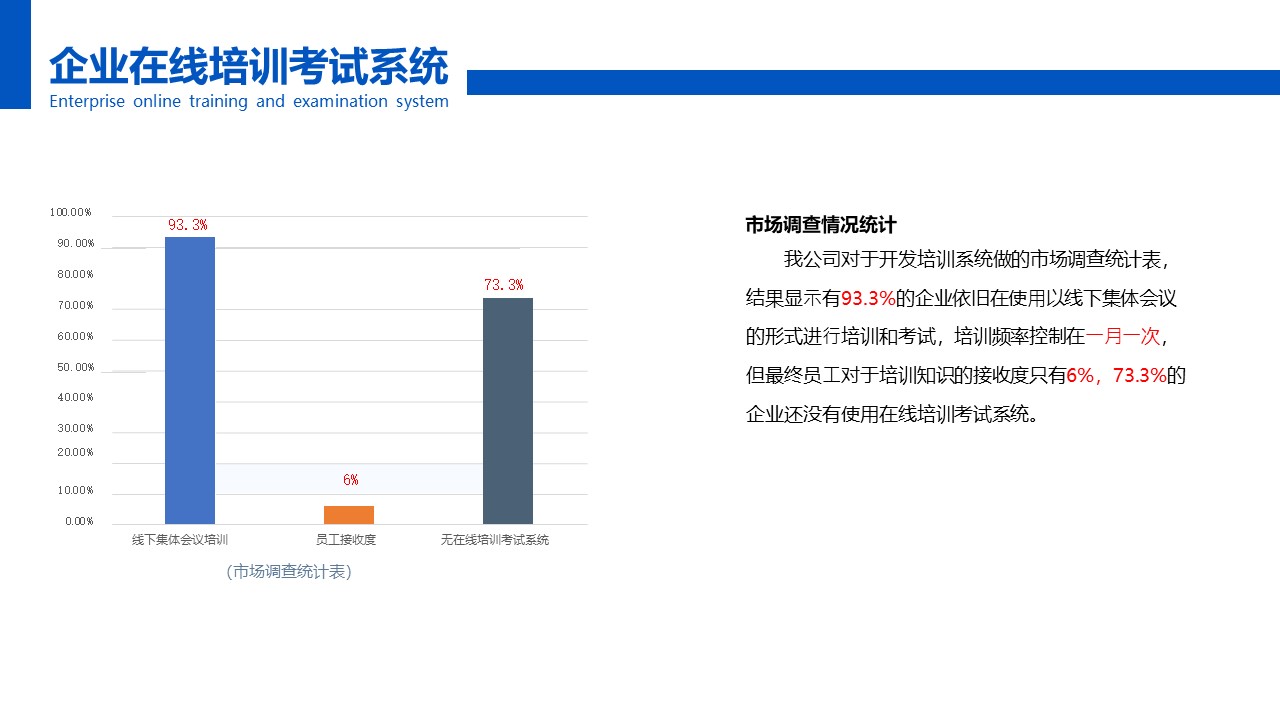Click the y-axis value 90.00%
This screenshot has width=1280, height=720.
[x=76, y=243]
